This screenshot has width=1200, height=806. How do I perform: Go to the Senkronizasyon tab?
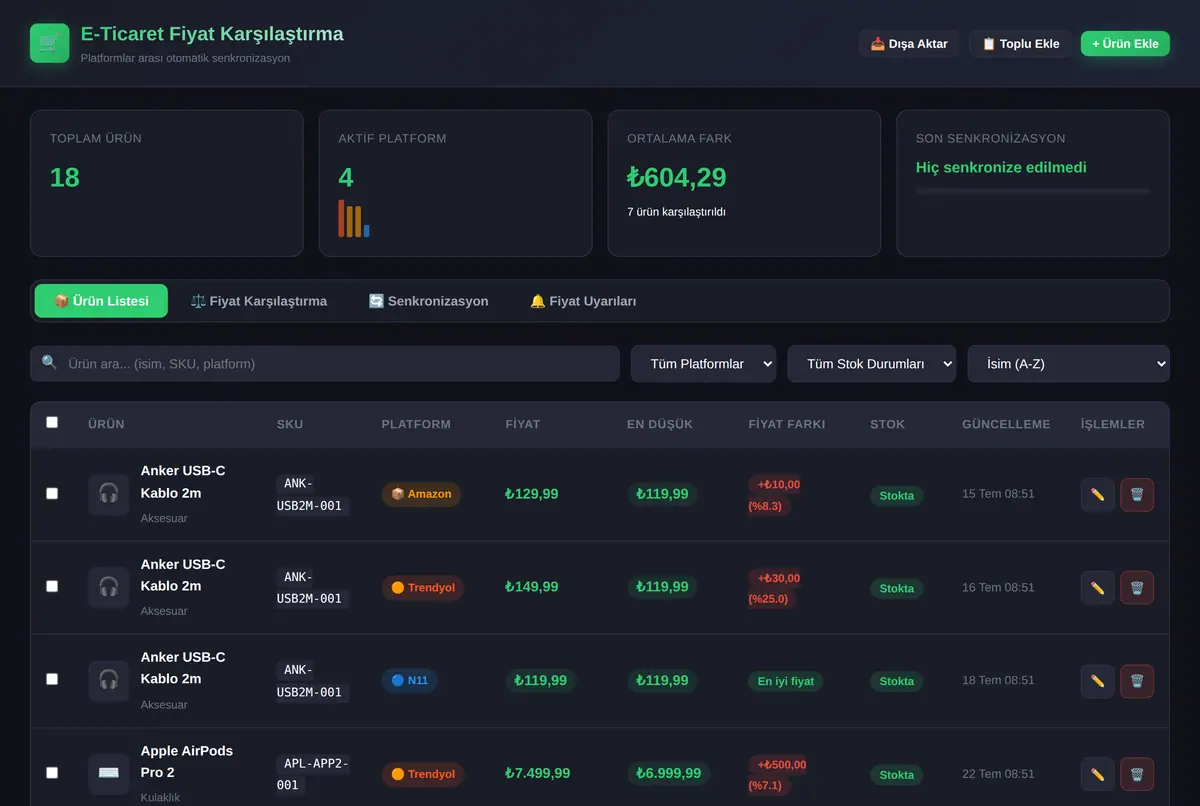point(428,301)
